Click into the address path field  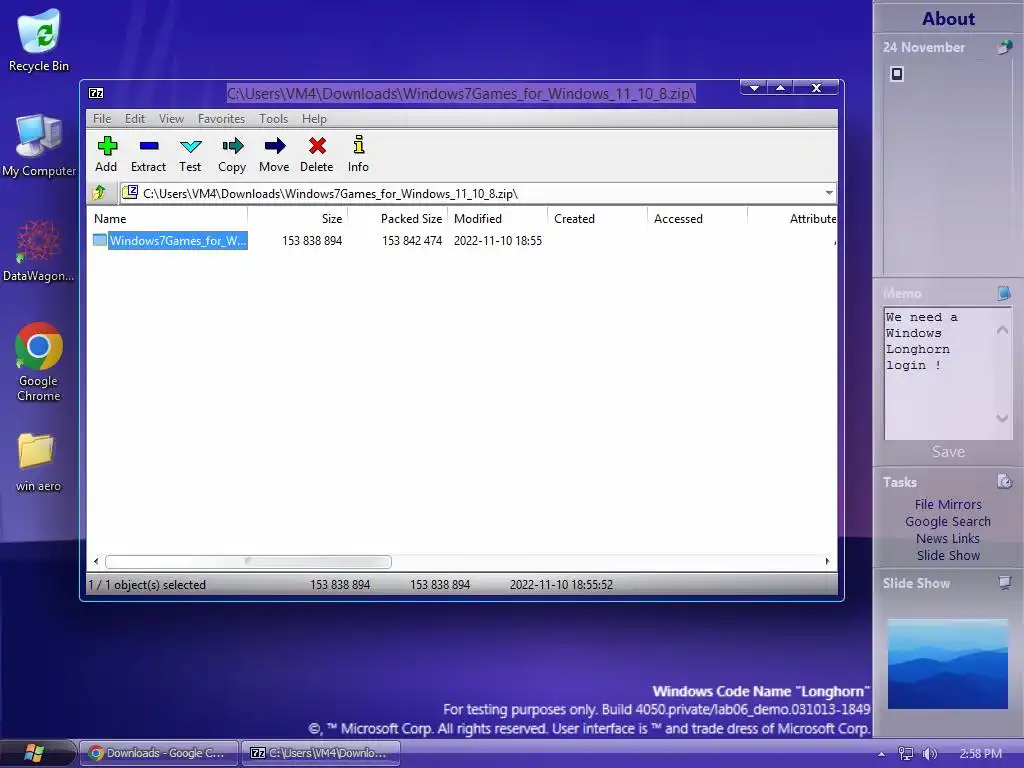[x=470, y=193]
